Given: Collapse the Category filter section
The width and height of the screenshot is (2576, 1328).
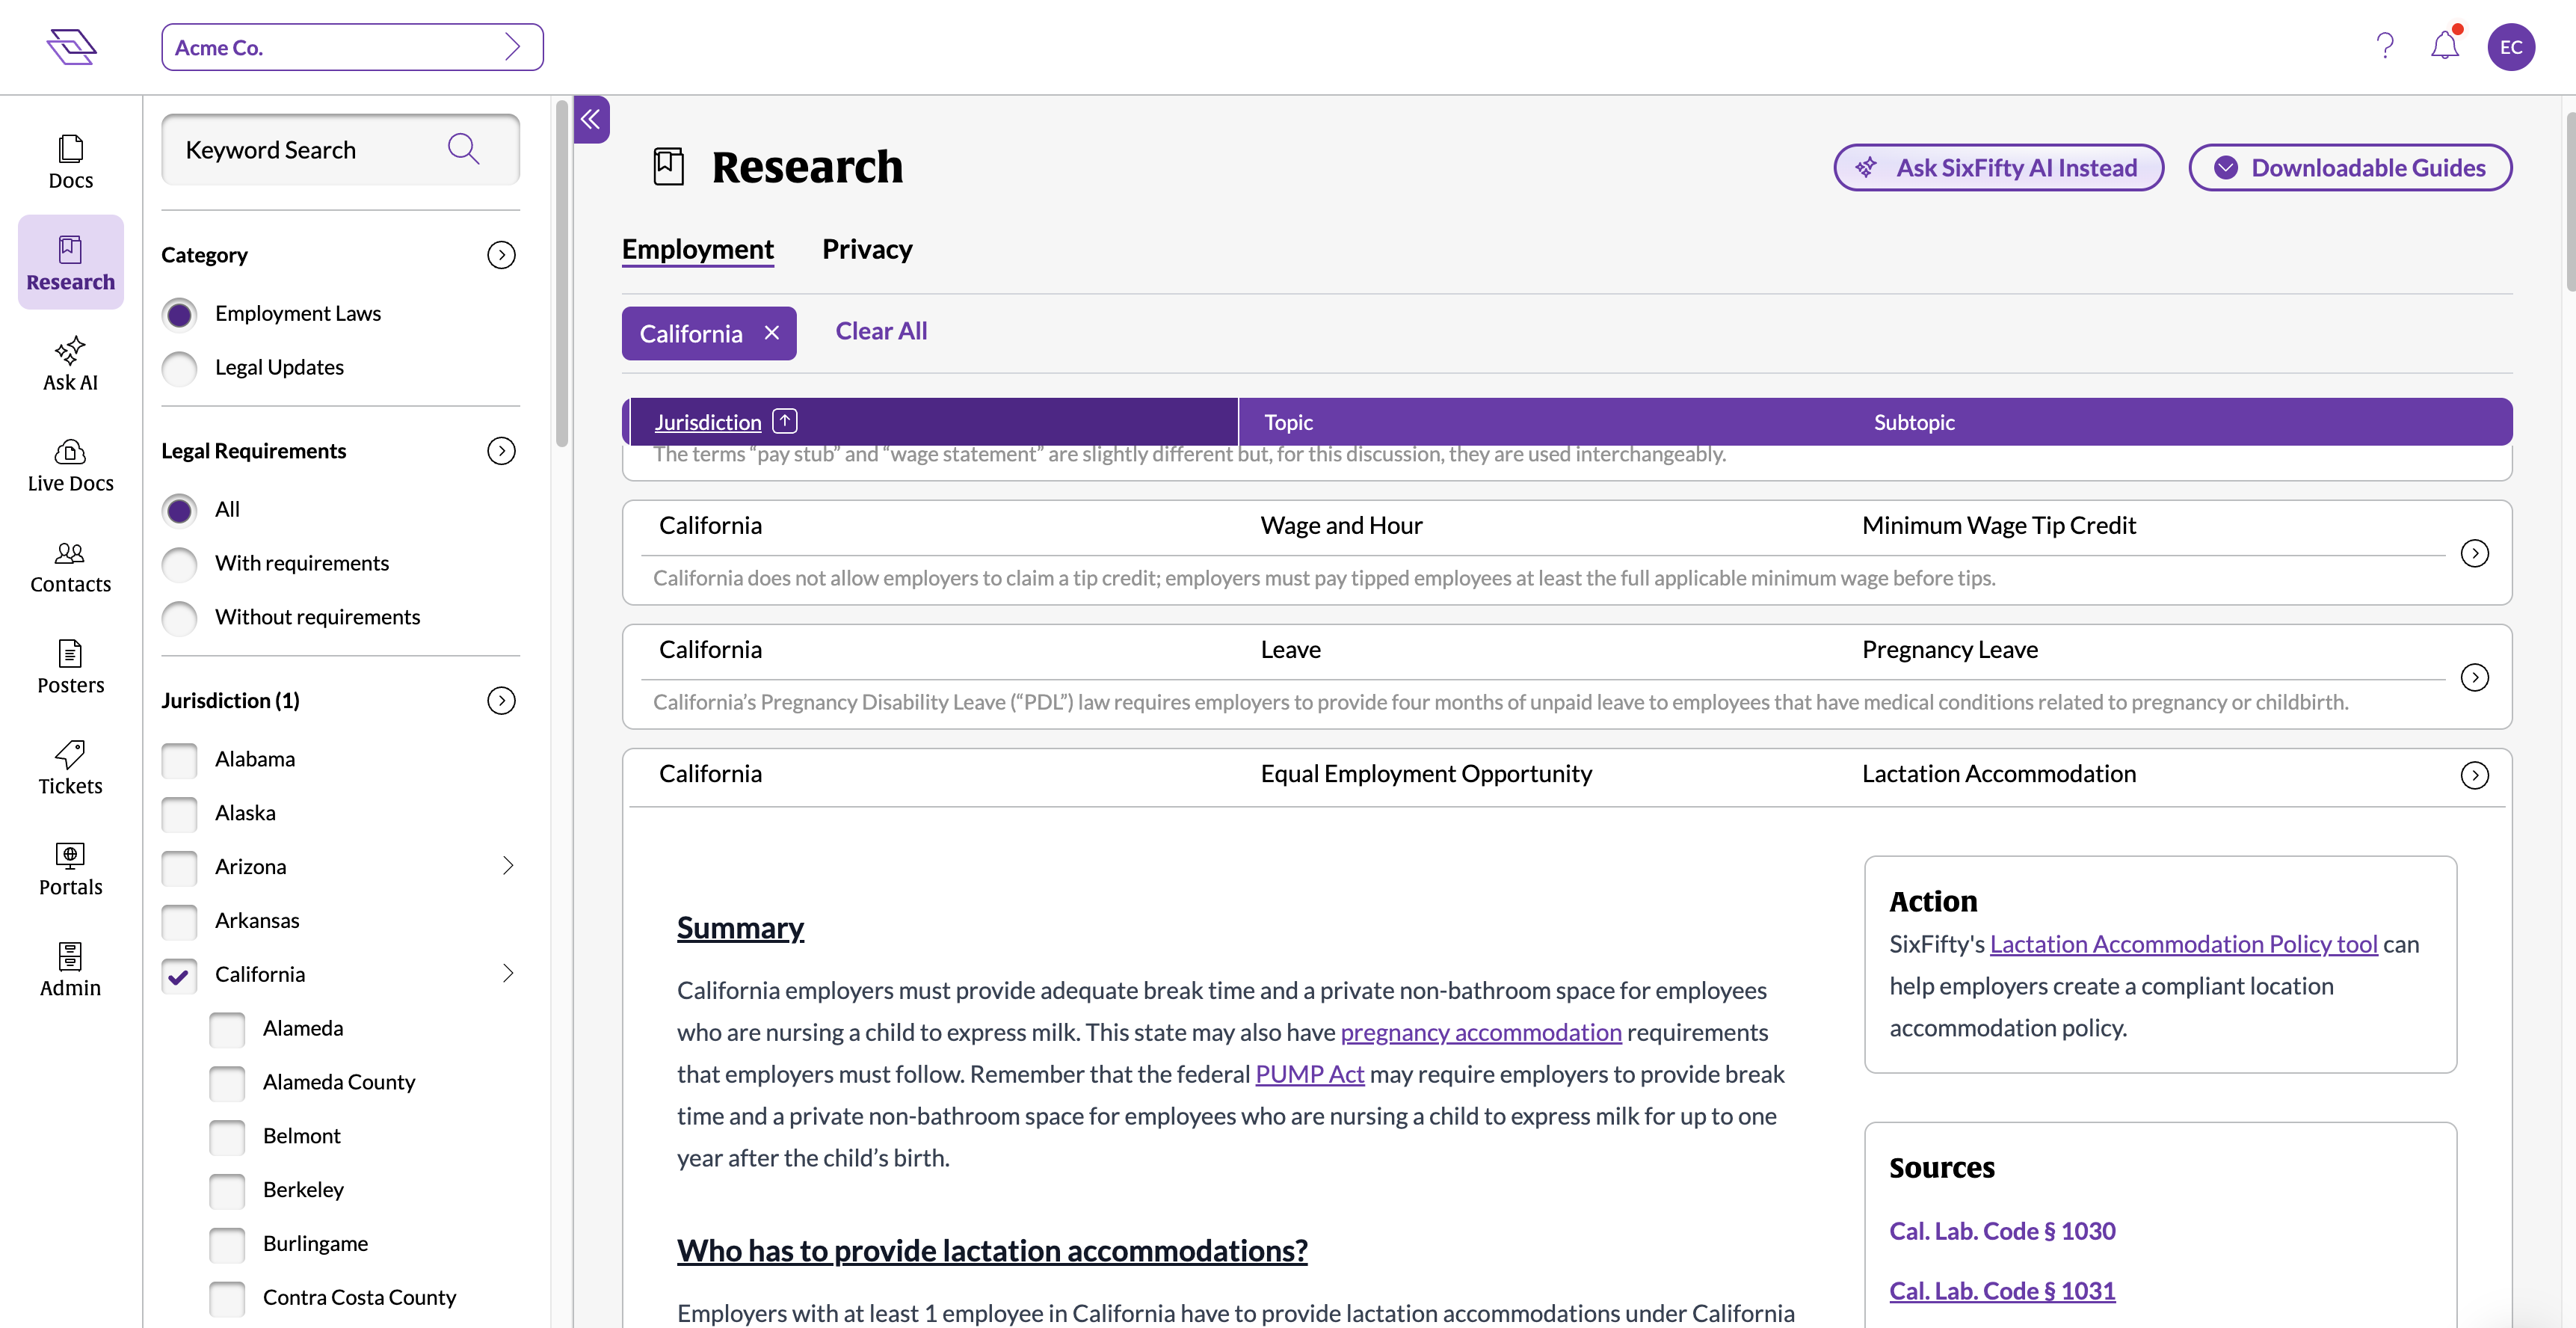Looking at the screenshot, I should (x=501, y=255).
